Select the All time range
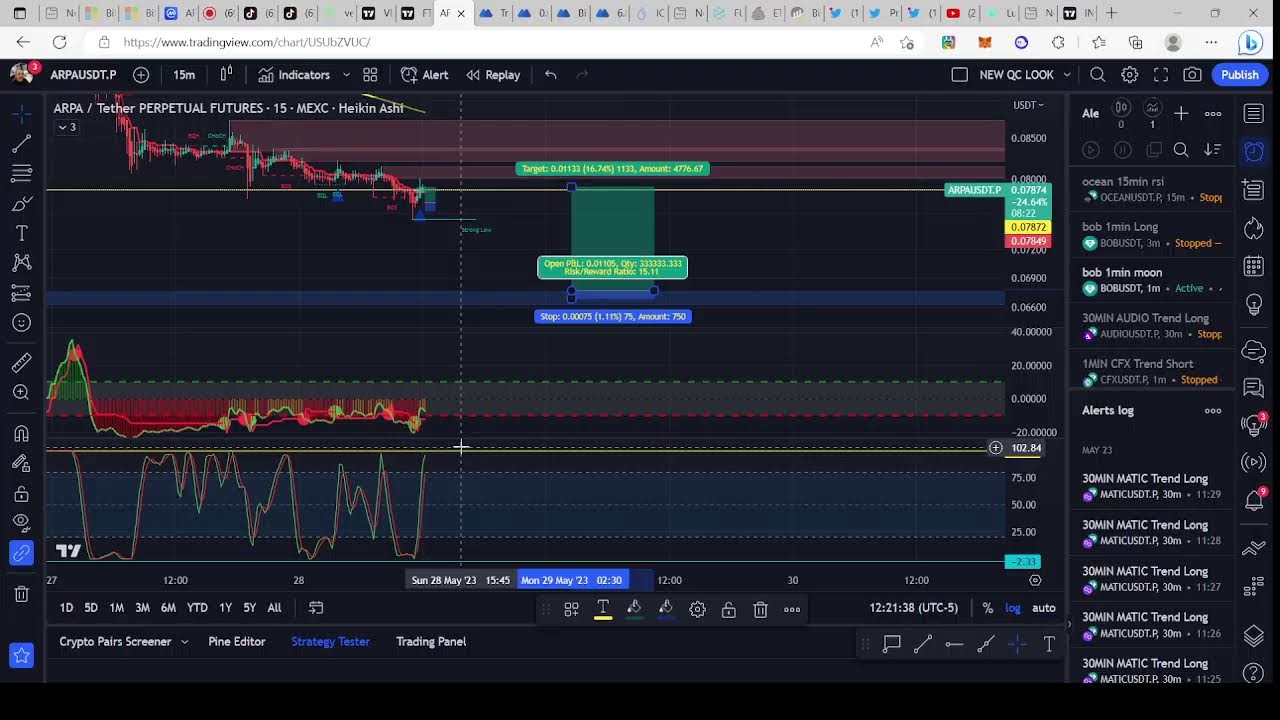The height and width of the screenshot is (720, 1280). 274,608
